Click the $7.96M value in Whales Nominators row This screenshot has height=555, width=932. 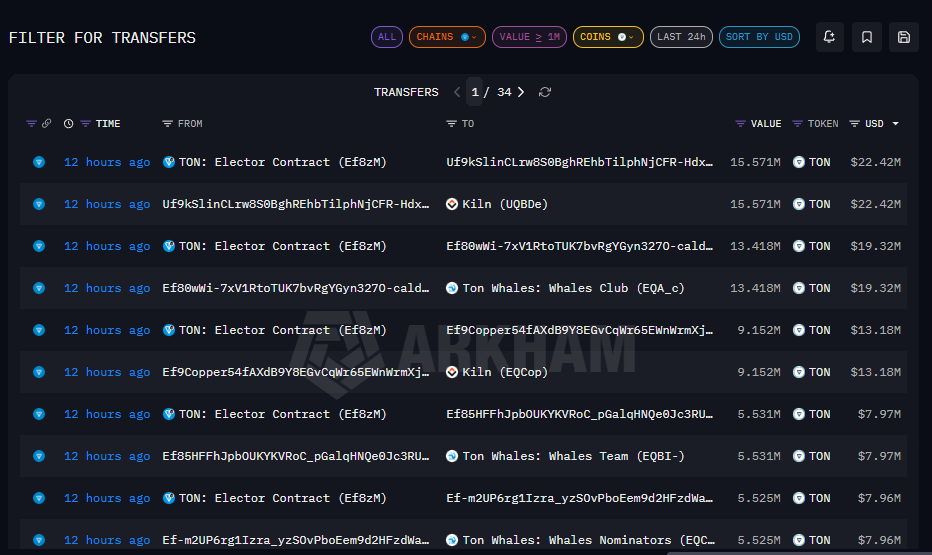[879, 540]
